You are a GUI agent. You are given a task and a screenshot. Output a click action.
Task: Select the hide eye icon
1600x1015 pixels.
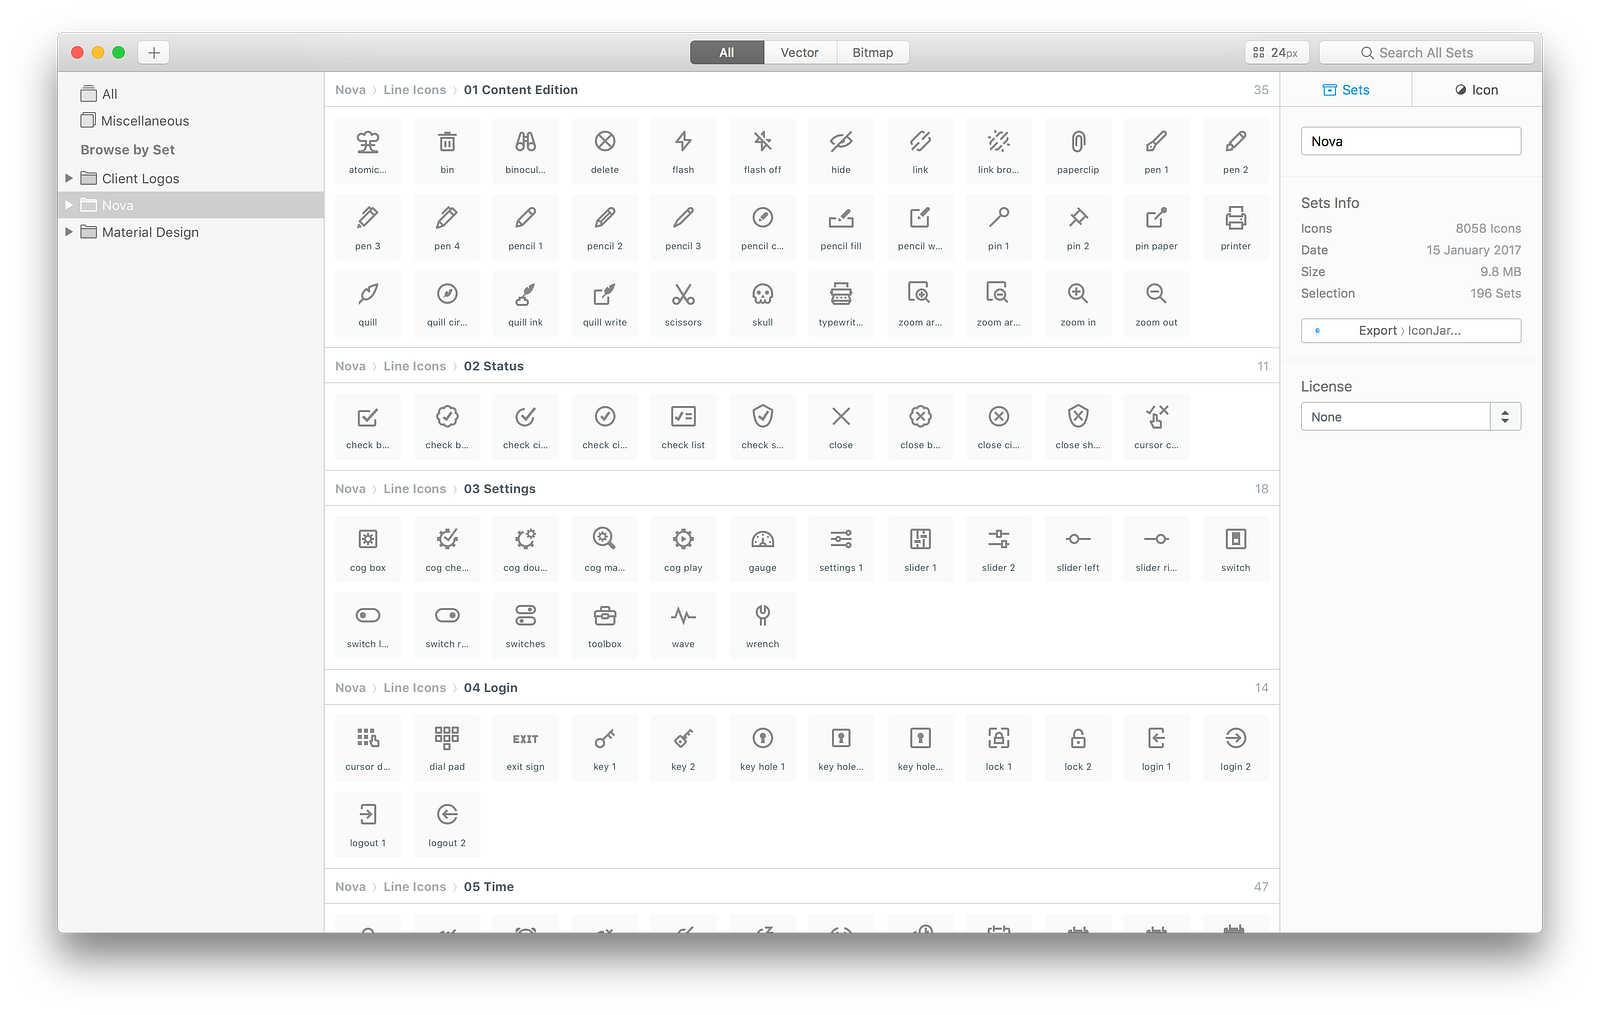click(841, 151)
